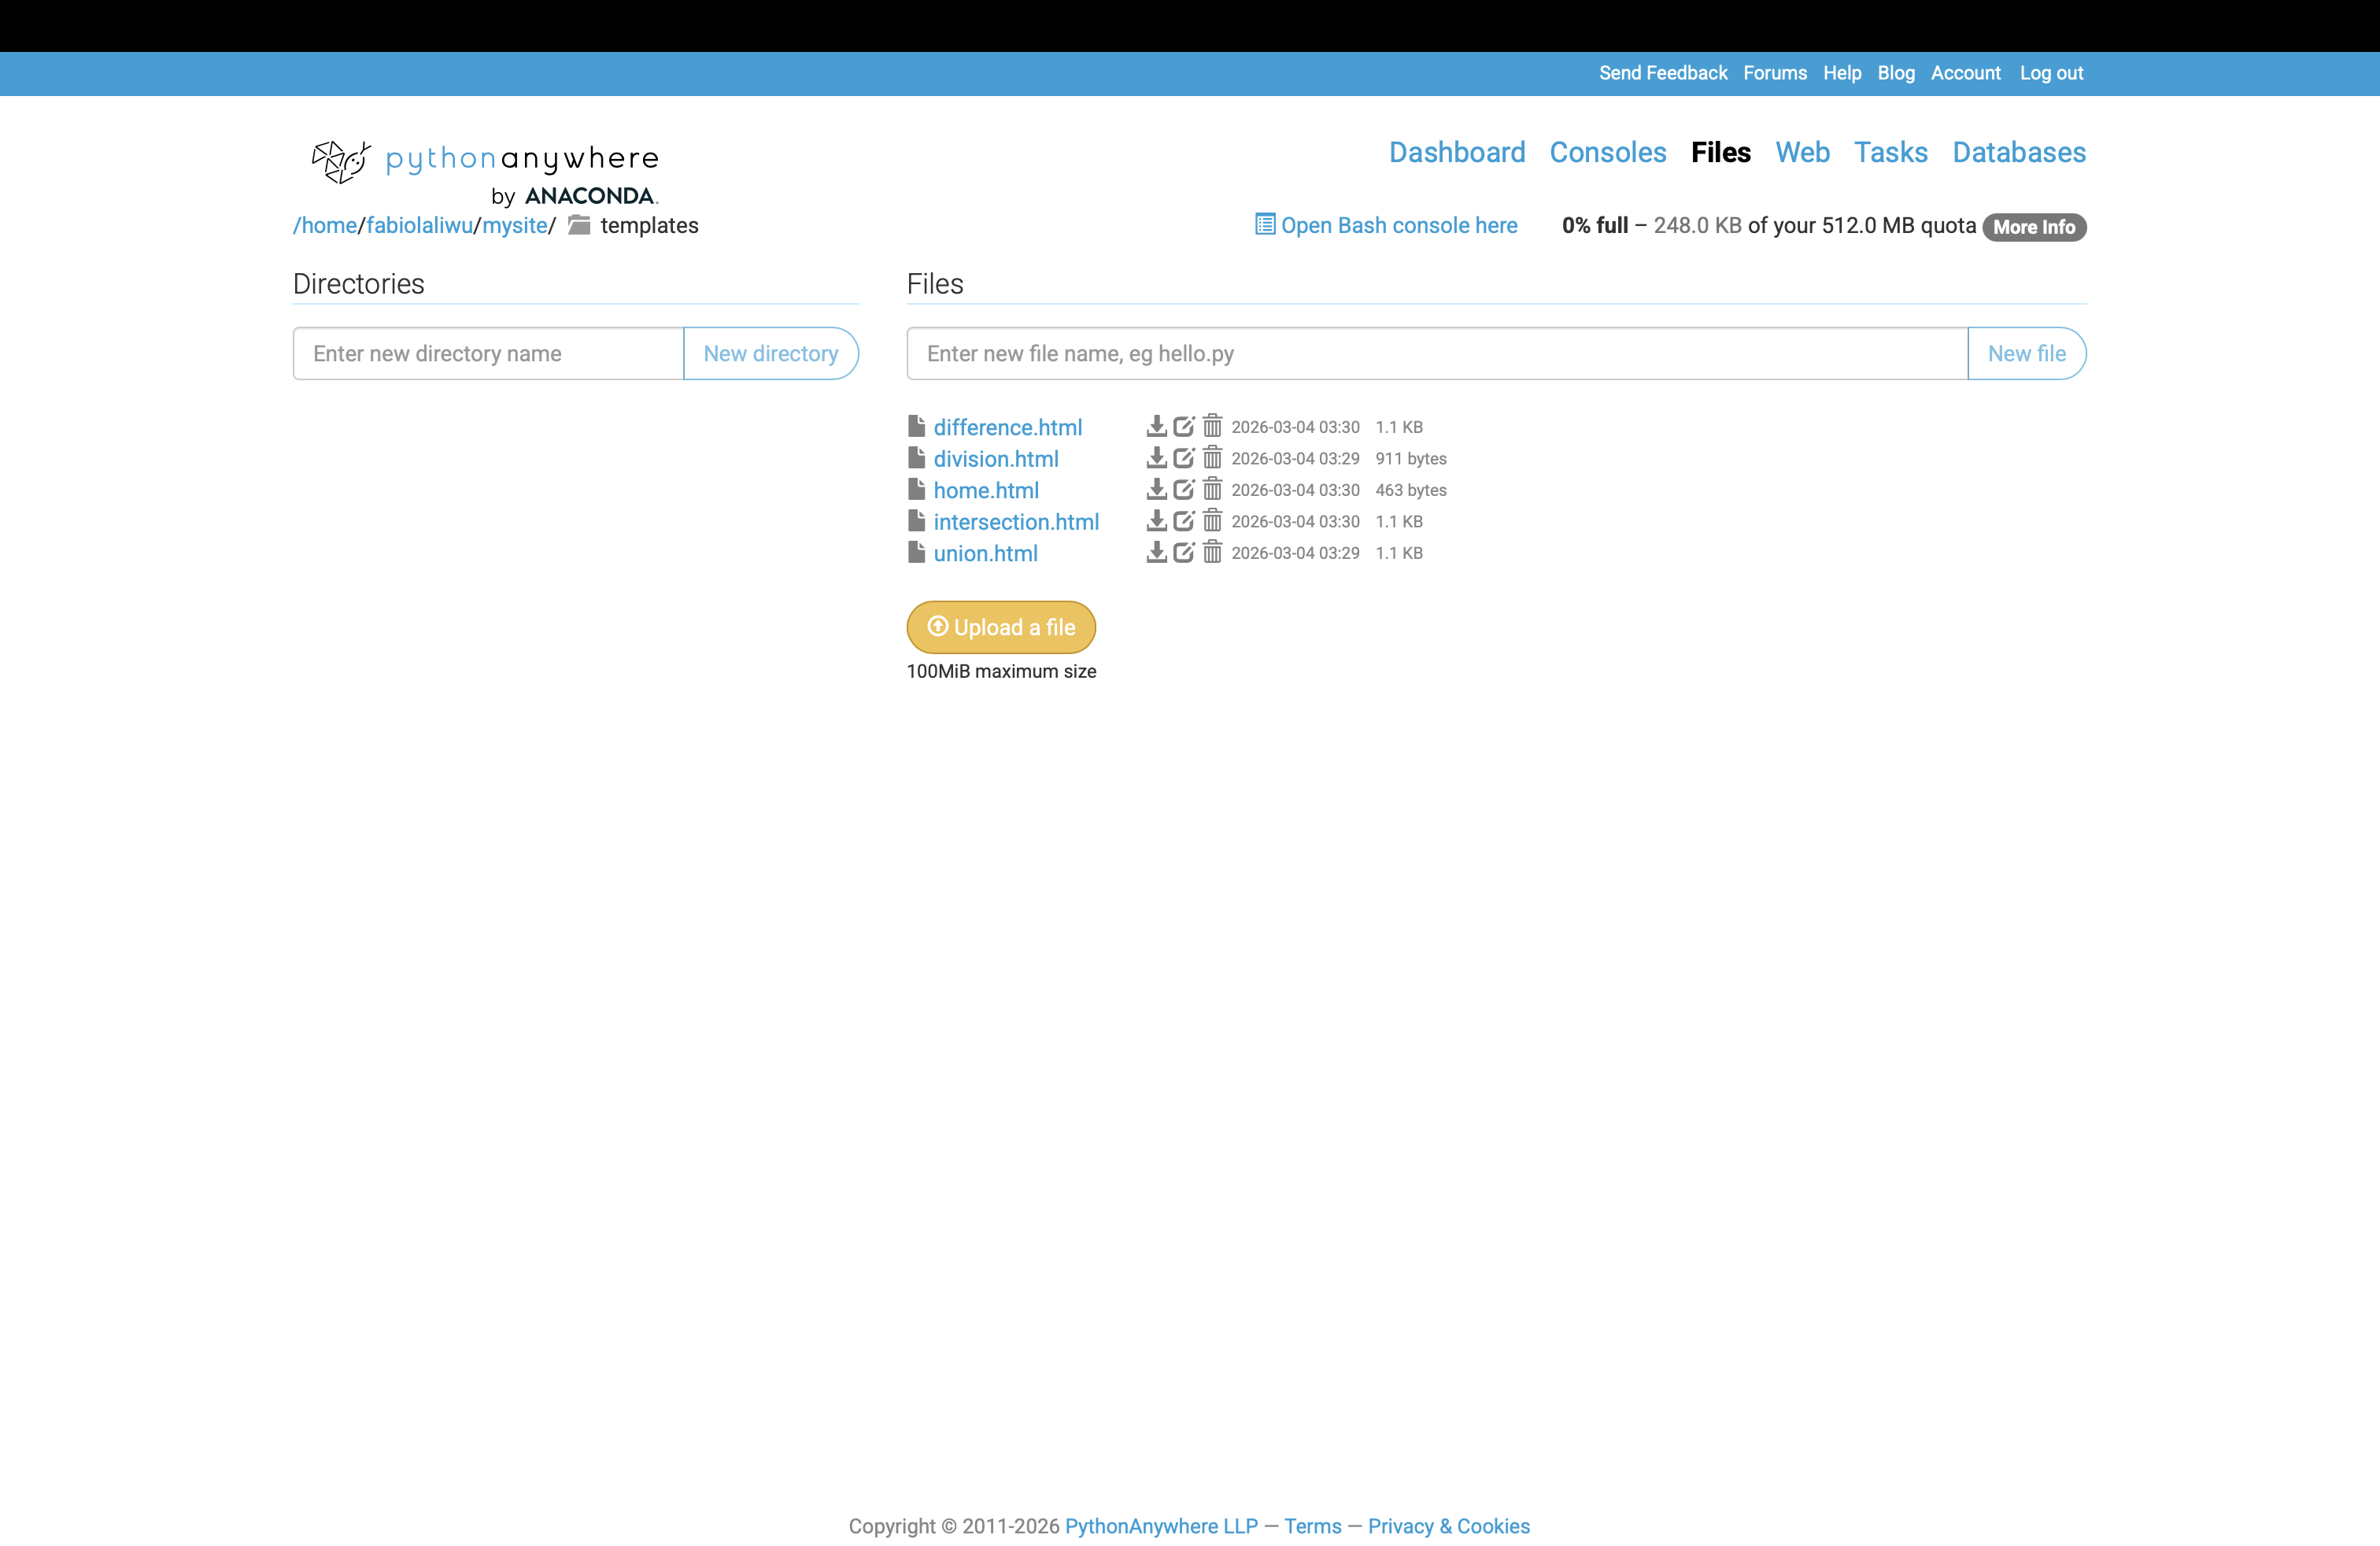
Task: Click the trash icon beside union.html
Action: (1212, 553)
